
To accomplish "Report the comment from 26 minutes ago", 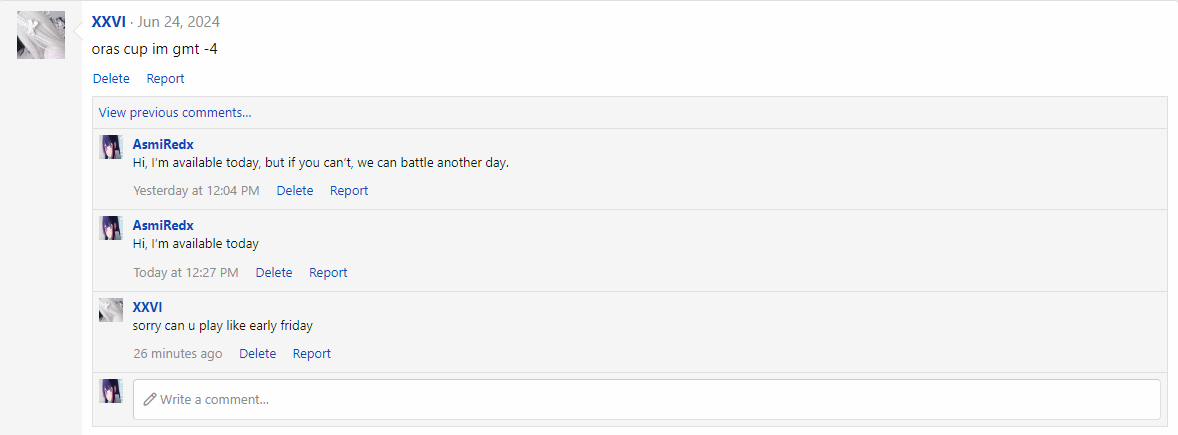I will [311, 354].
